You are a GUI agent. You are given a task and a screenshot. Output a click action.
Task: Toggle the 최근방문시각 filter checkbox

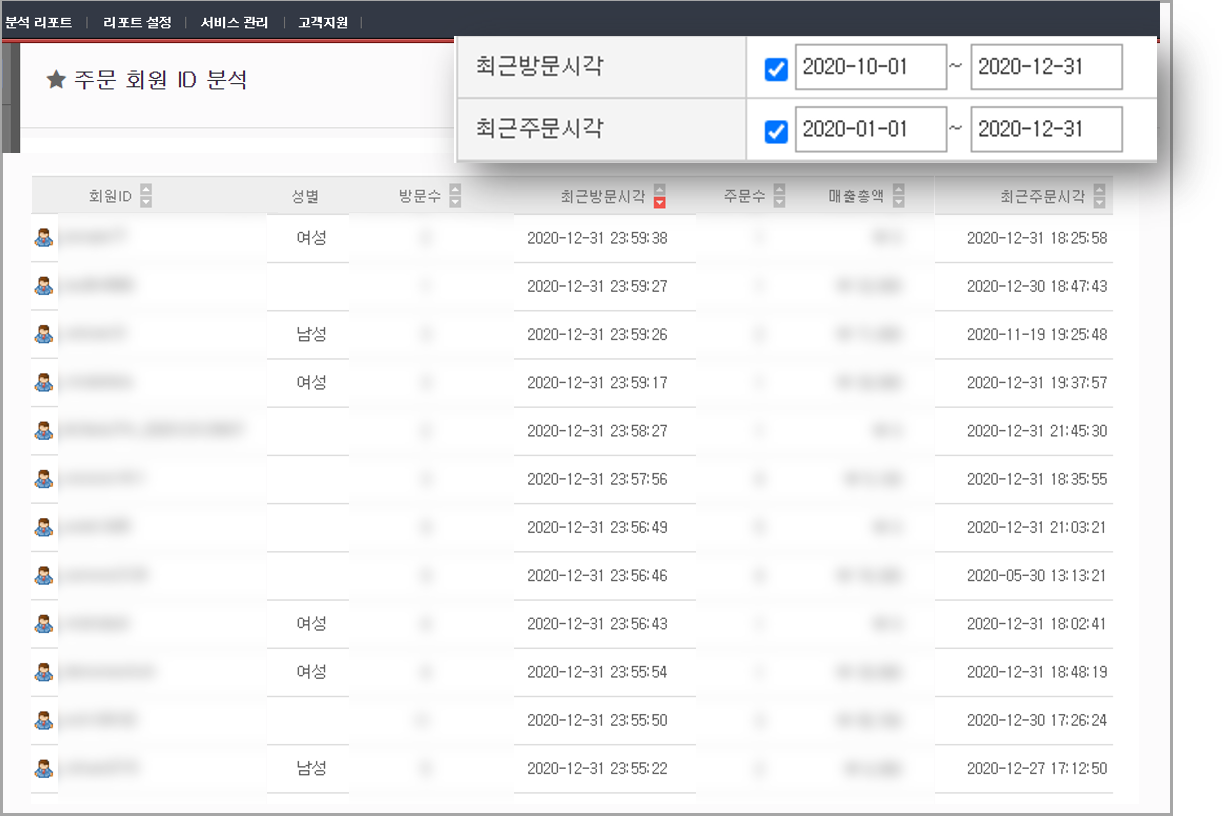point(776,69)
